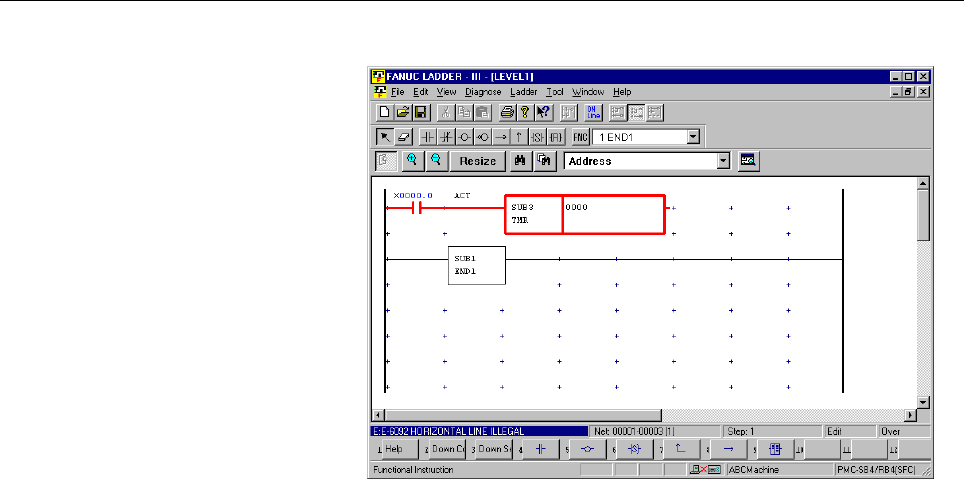Click the Cut scissors icon

point(446,112)
